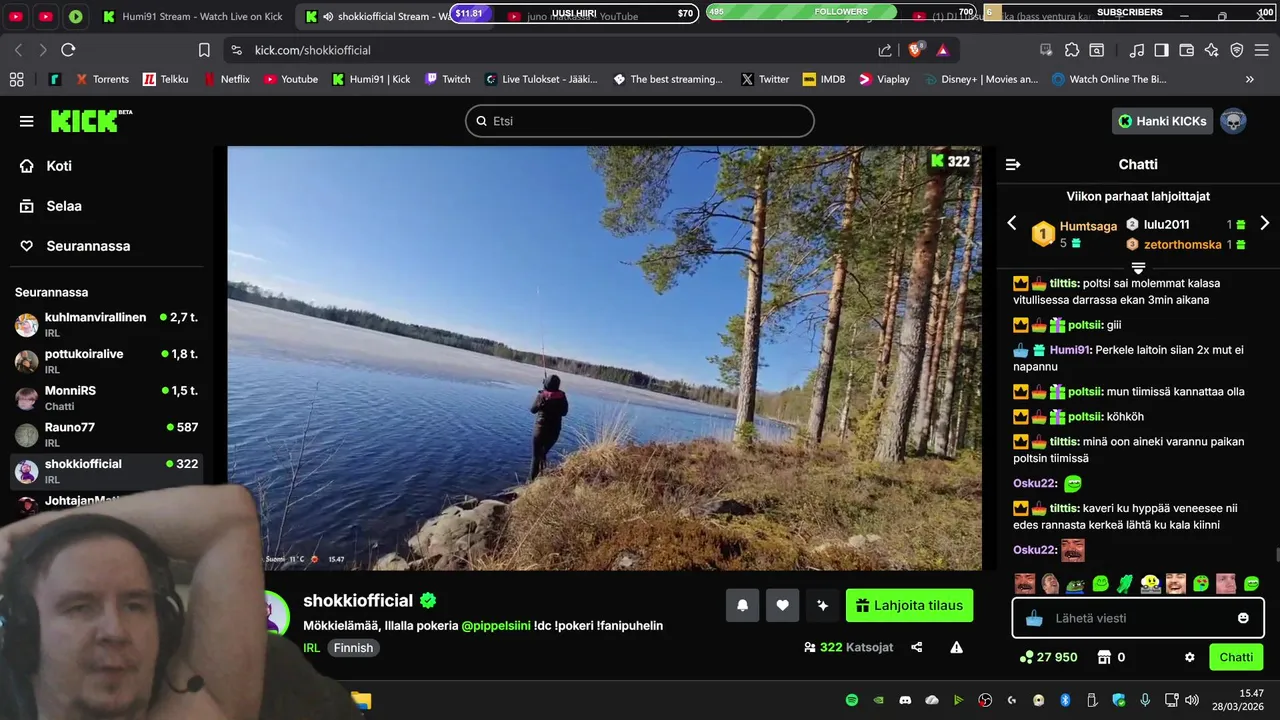Expand hidden bookmarks with double chevron
This screenshot has width=1280, height=720.
(1249, 79)
